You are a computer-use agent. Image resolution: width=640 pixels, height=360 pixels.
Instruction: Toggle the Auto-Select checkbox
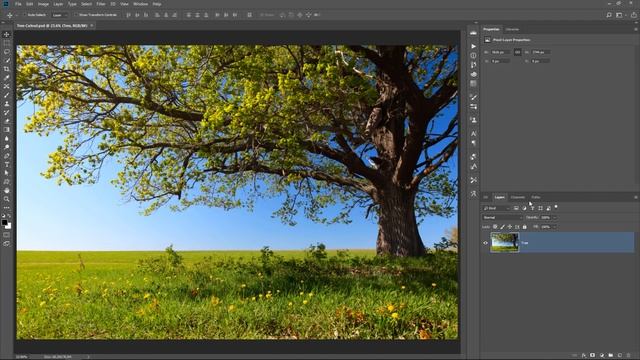(24, 15)
